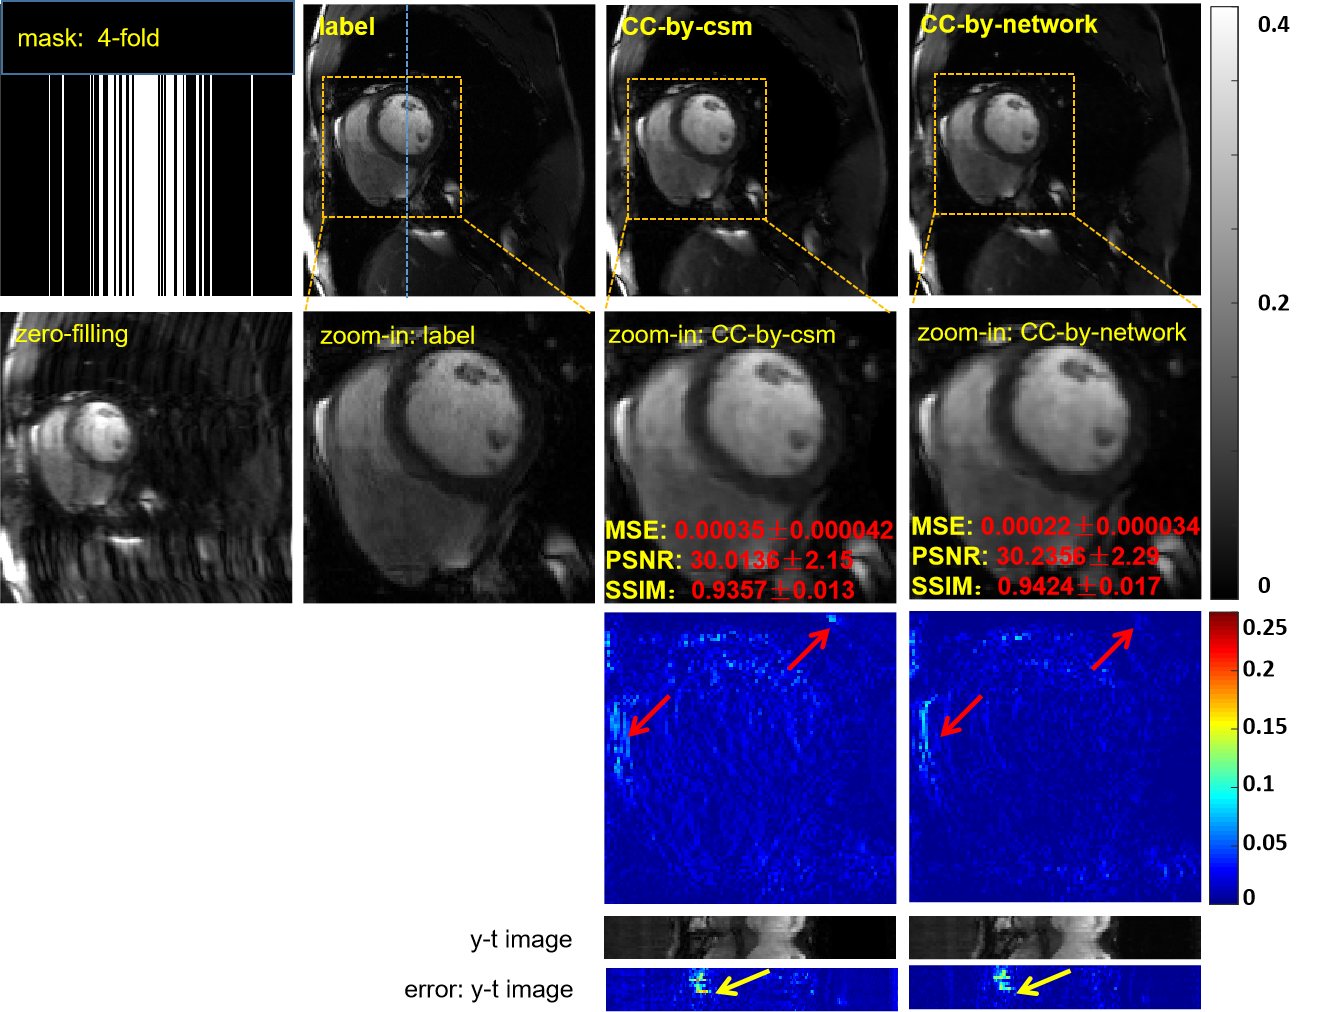Select the zoom-in label image panel
The width and height of the screenshot is (1329, 1012).
(x=449, y=457)
